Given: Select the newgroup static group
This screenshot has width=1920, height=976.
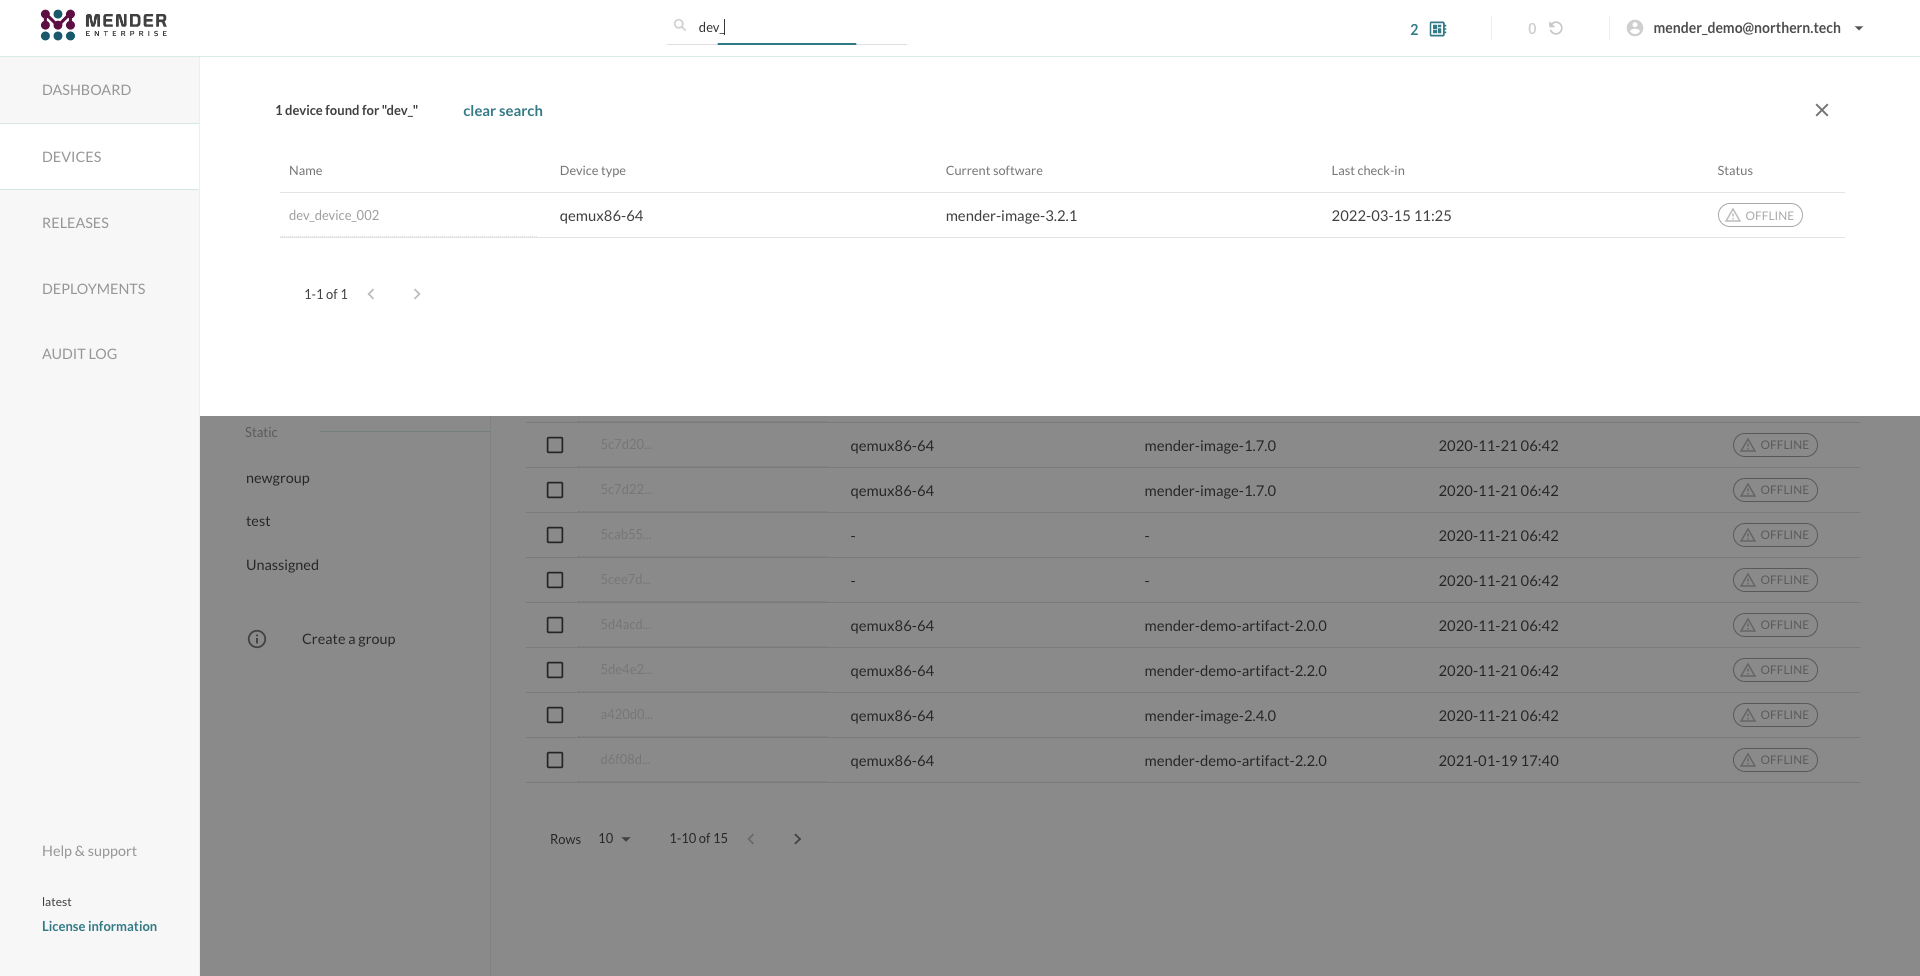Looking at the screenshot, I should click(277, 478).
